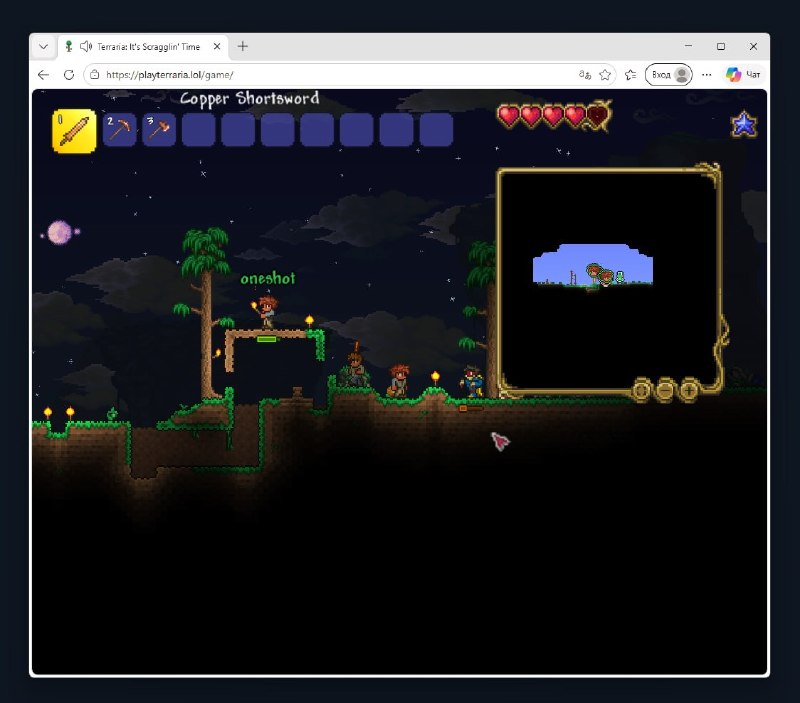Select the last empty hotbar slot

[436, 130]
